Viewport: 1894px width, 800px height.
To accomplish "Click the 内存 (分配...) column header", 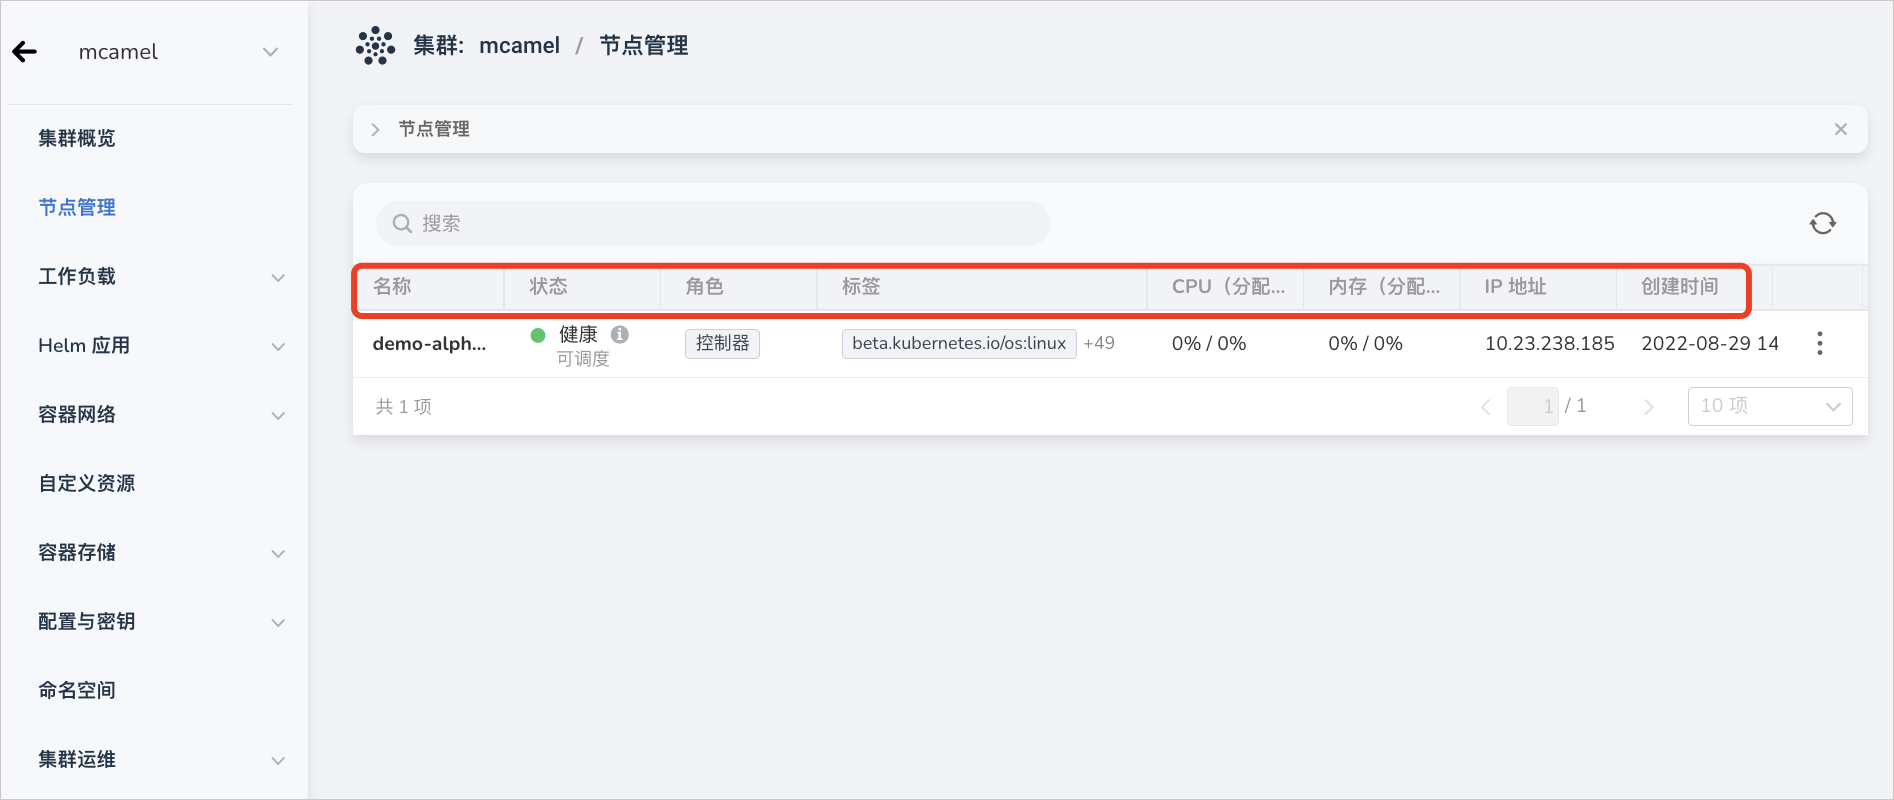I will click(x=1384, y=287).
